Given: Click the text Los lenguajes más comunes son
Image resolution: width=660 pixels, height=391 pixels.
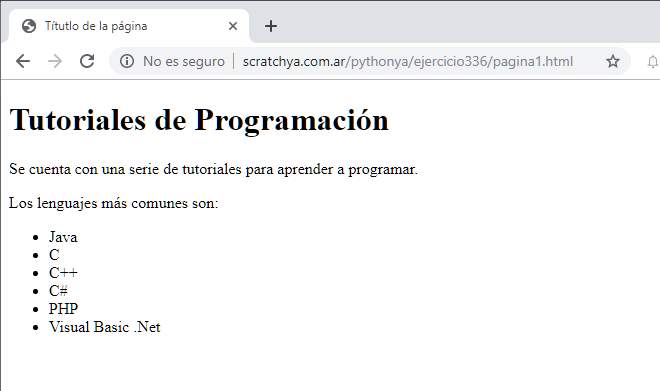Looking at the screenshot, I should tap(114, 203).
